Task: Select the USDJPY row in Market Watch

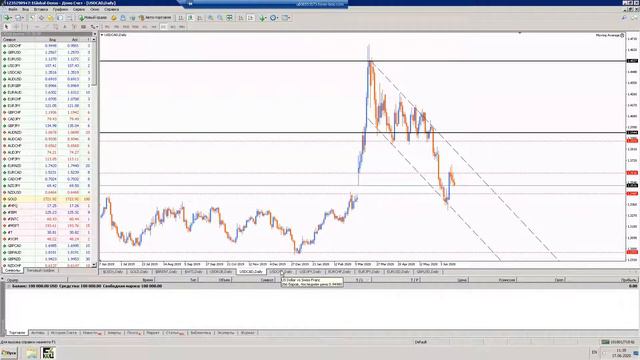Action: (x=48, y=65)
